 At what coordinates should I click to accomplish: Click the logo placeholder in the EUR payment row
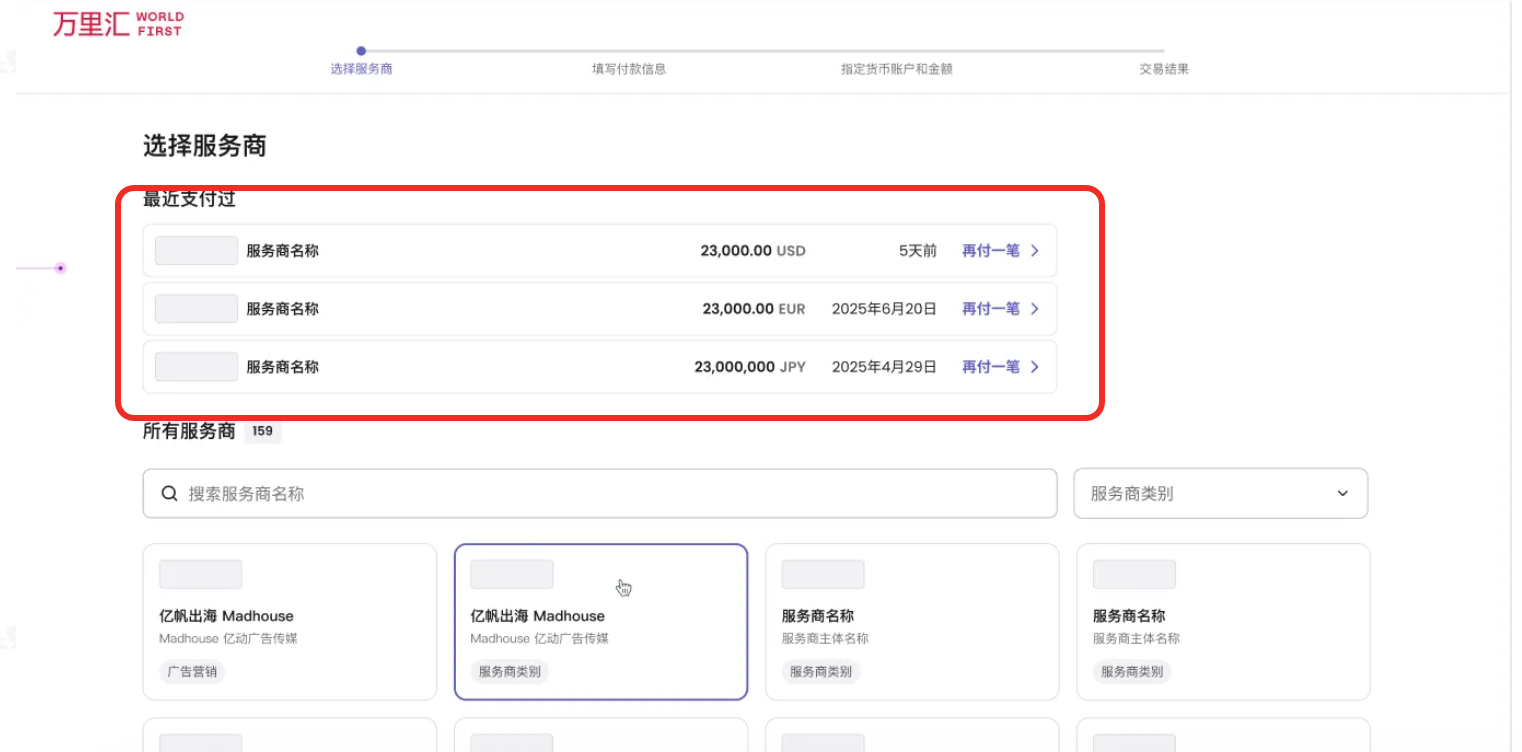pyautogui.click(x=196, y=309)
